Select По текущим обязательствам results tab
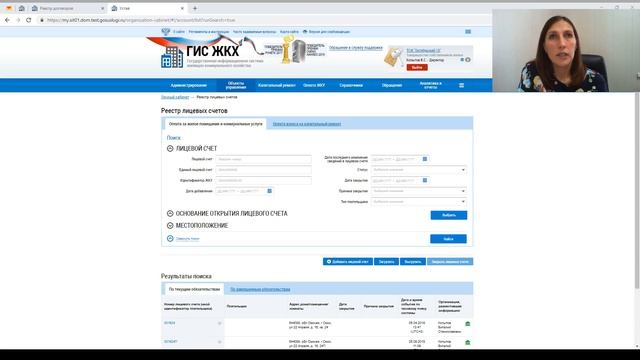The image size is (640, 360). 194,289
